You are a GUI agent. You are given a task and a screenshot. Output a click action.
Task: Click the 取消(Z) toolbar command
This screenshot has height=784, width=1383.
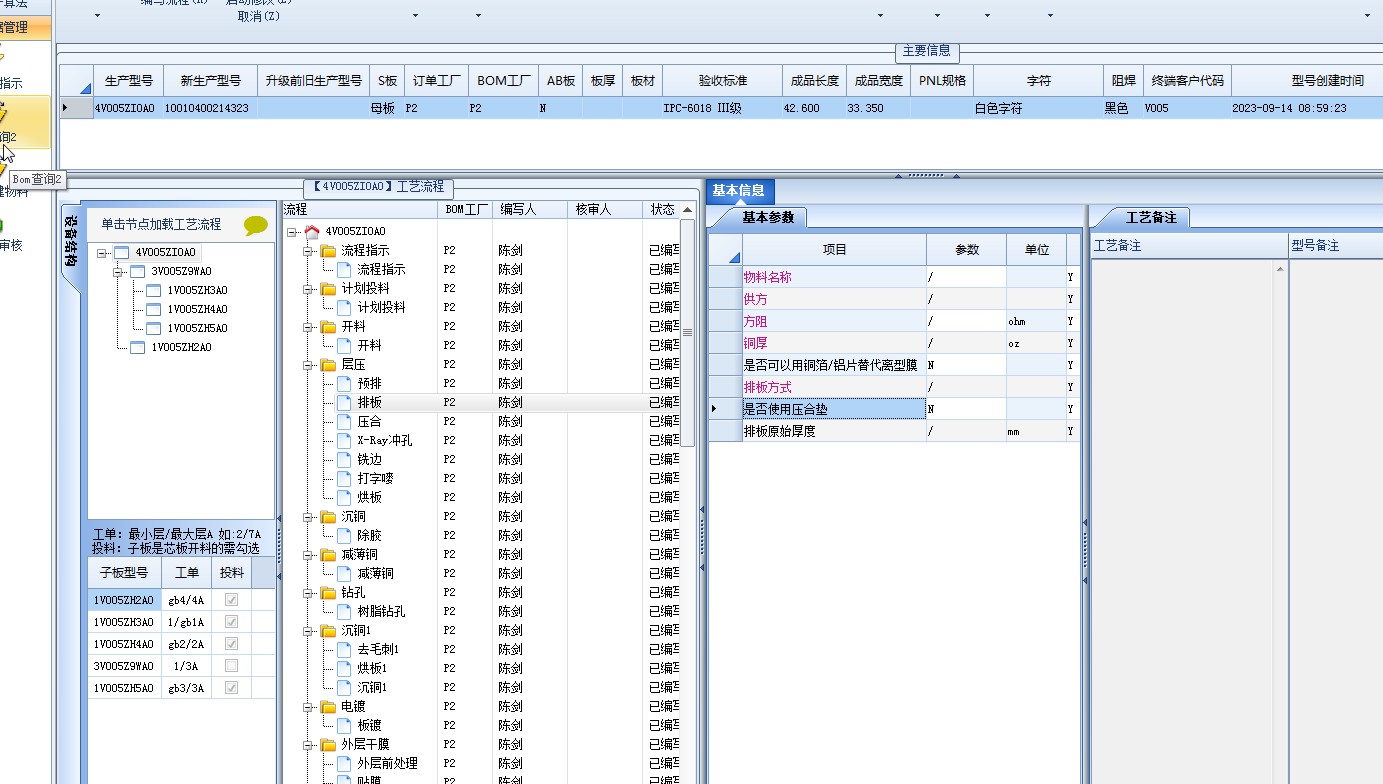tap(259, 16)
